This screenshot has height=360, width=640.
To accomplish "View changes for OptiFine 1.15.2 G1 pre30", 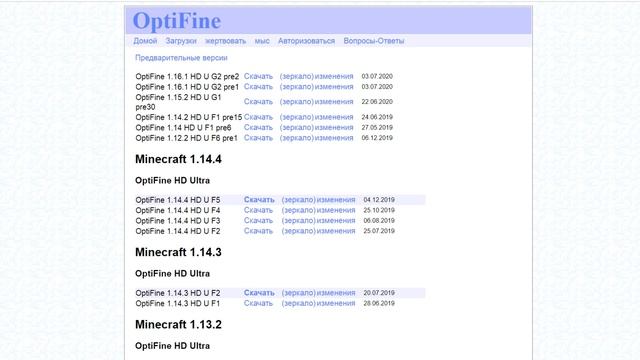I will point(334,102).
